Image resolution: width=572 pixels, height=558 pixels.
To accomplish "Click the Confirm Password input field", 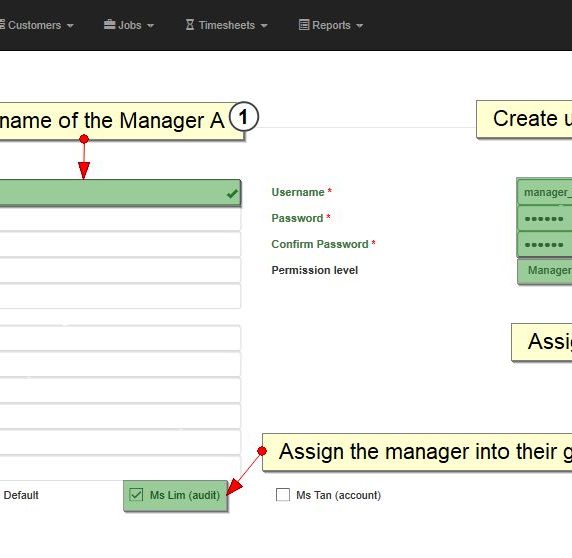I will [x=545, y=244].
